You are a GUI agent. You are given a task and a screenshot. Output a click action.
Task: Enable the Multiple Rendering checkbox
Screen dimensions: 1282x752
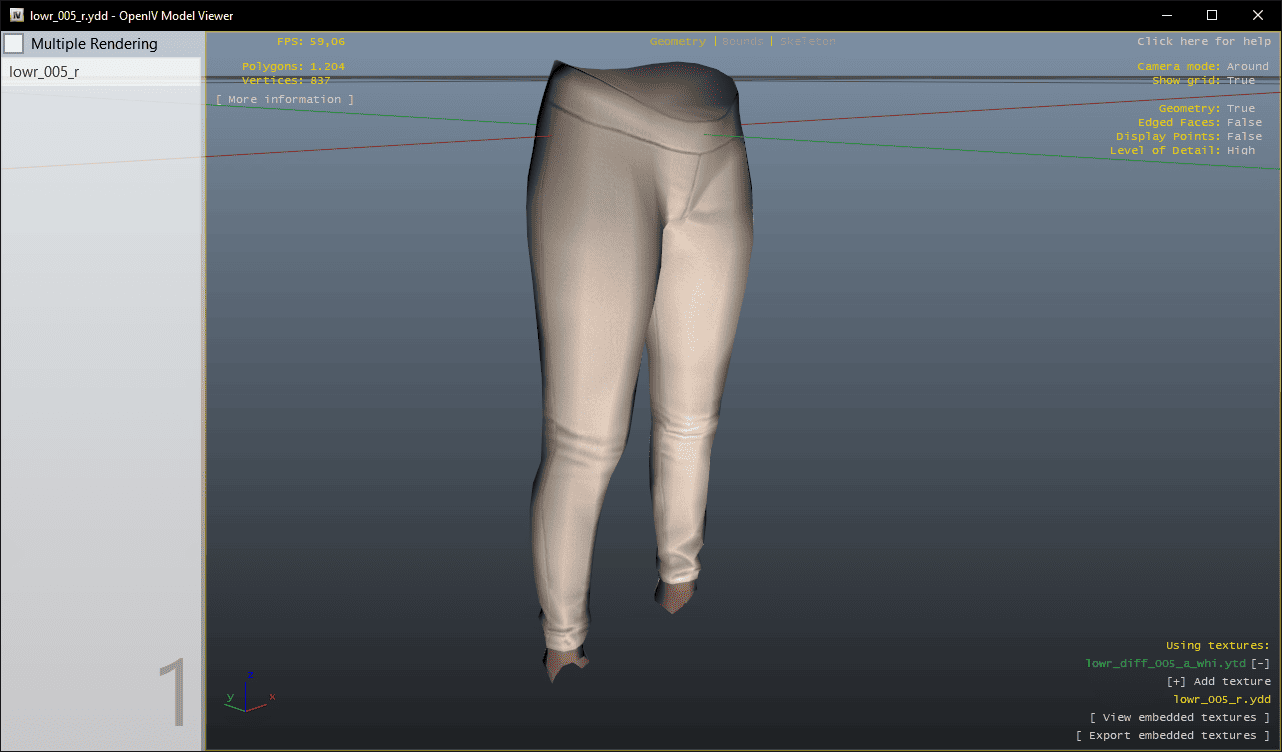click(x=14, y=44)
